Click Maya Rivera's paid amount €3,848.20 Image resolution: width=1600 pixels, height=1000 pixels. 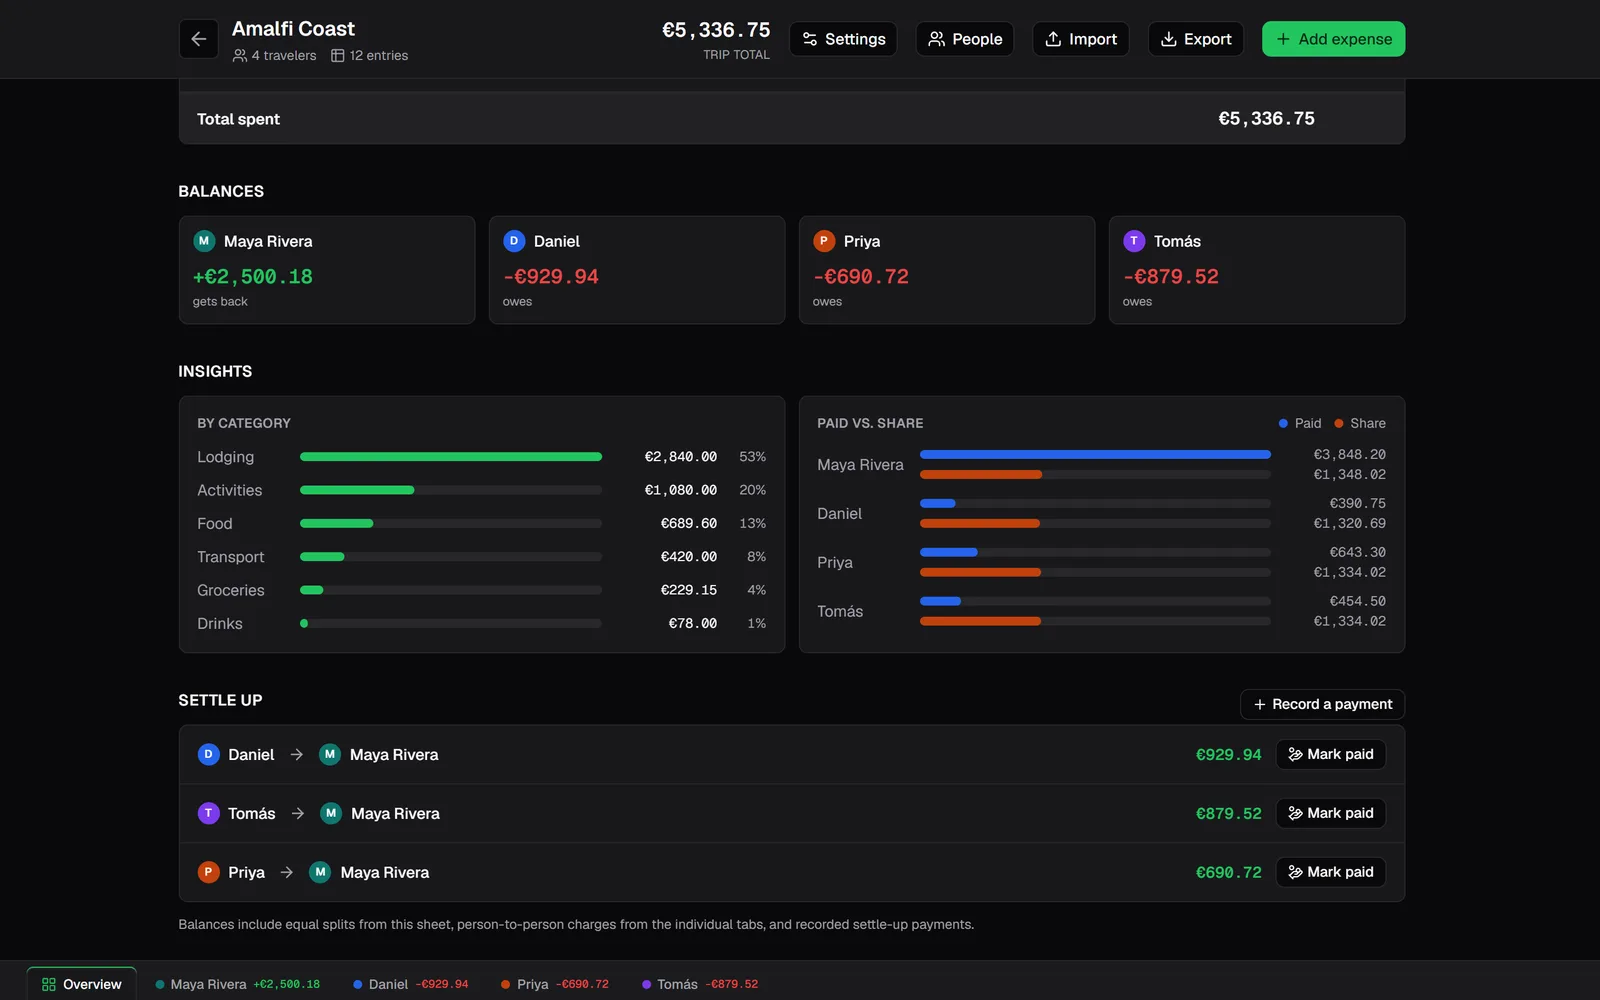[x=1349, y=454]
